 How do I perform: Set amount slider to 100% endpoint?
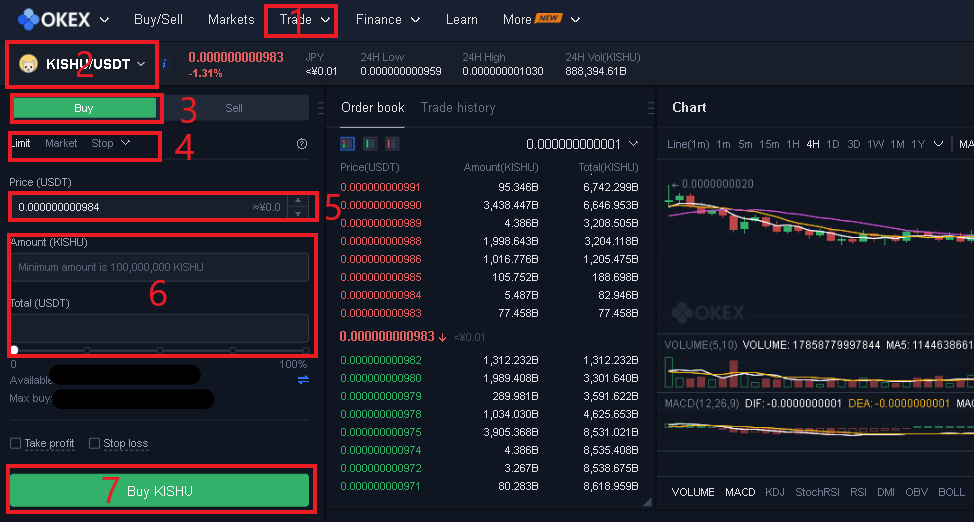(306, 350)
